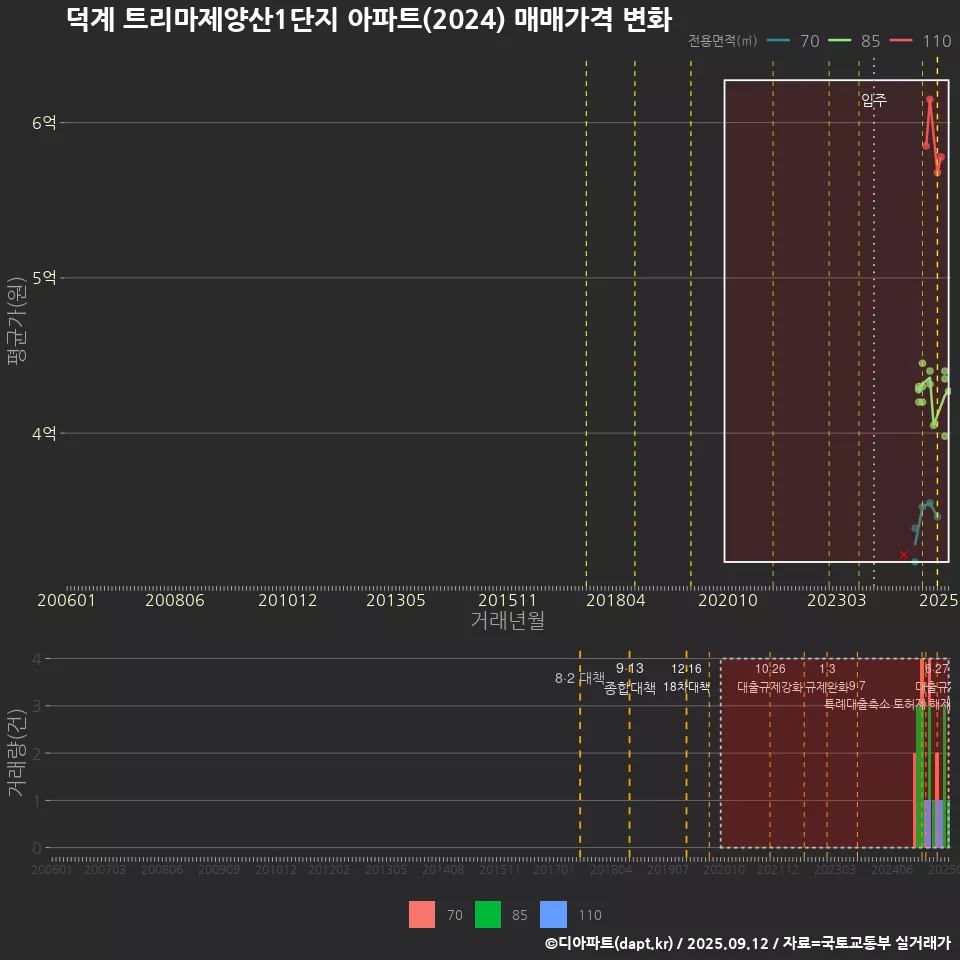Click the 4억 price axis label

pos(44,433)
